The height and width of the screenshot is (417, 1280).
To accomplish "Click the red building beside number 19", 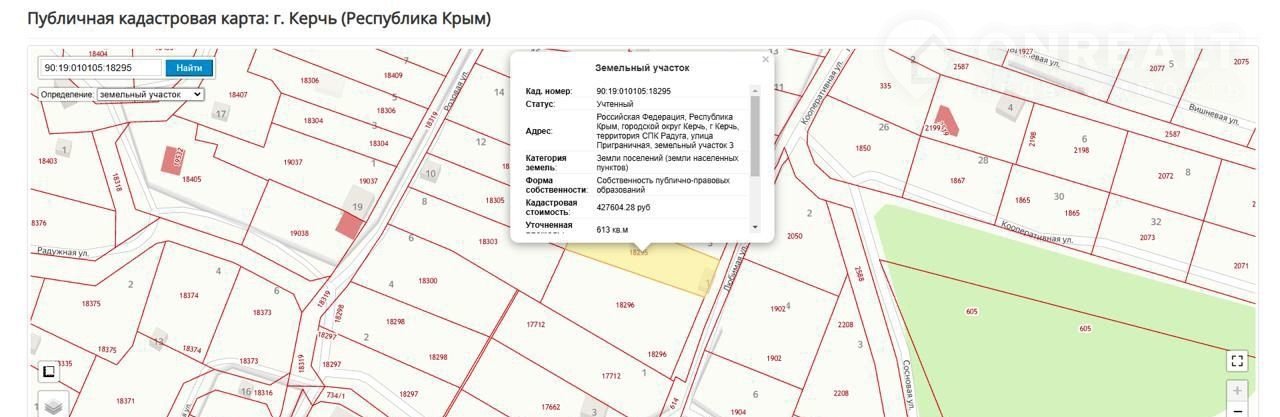I will (x=349, y=225).
